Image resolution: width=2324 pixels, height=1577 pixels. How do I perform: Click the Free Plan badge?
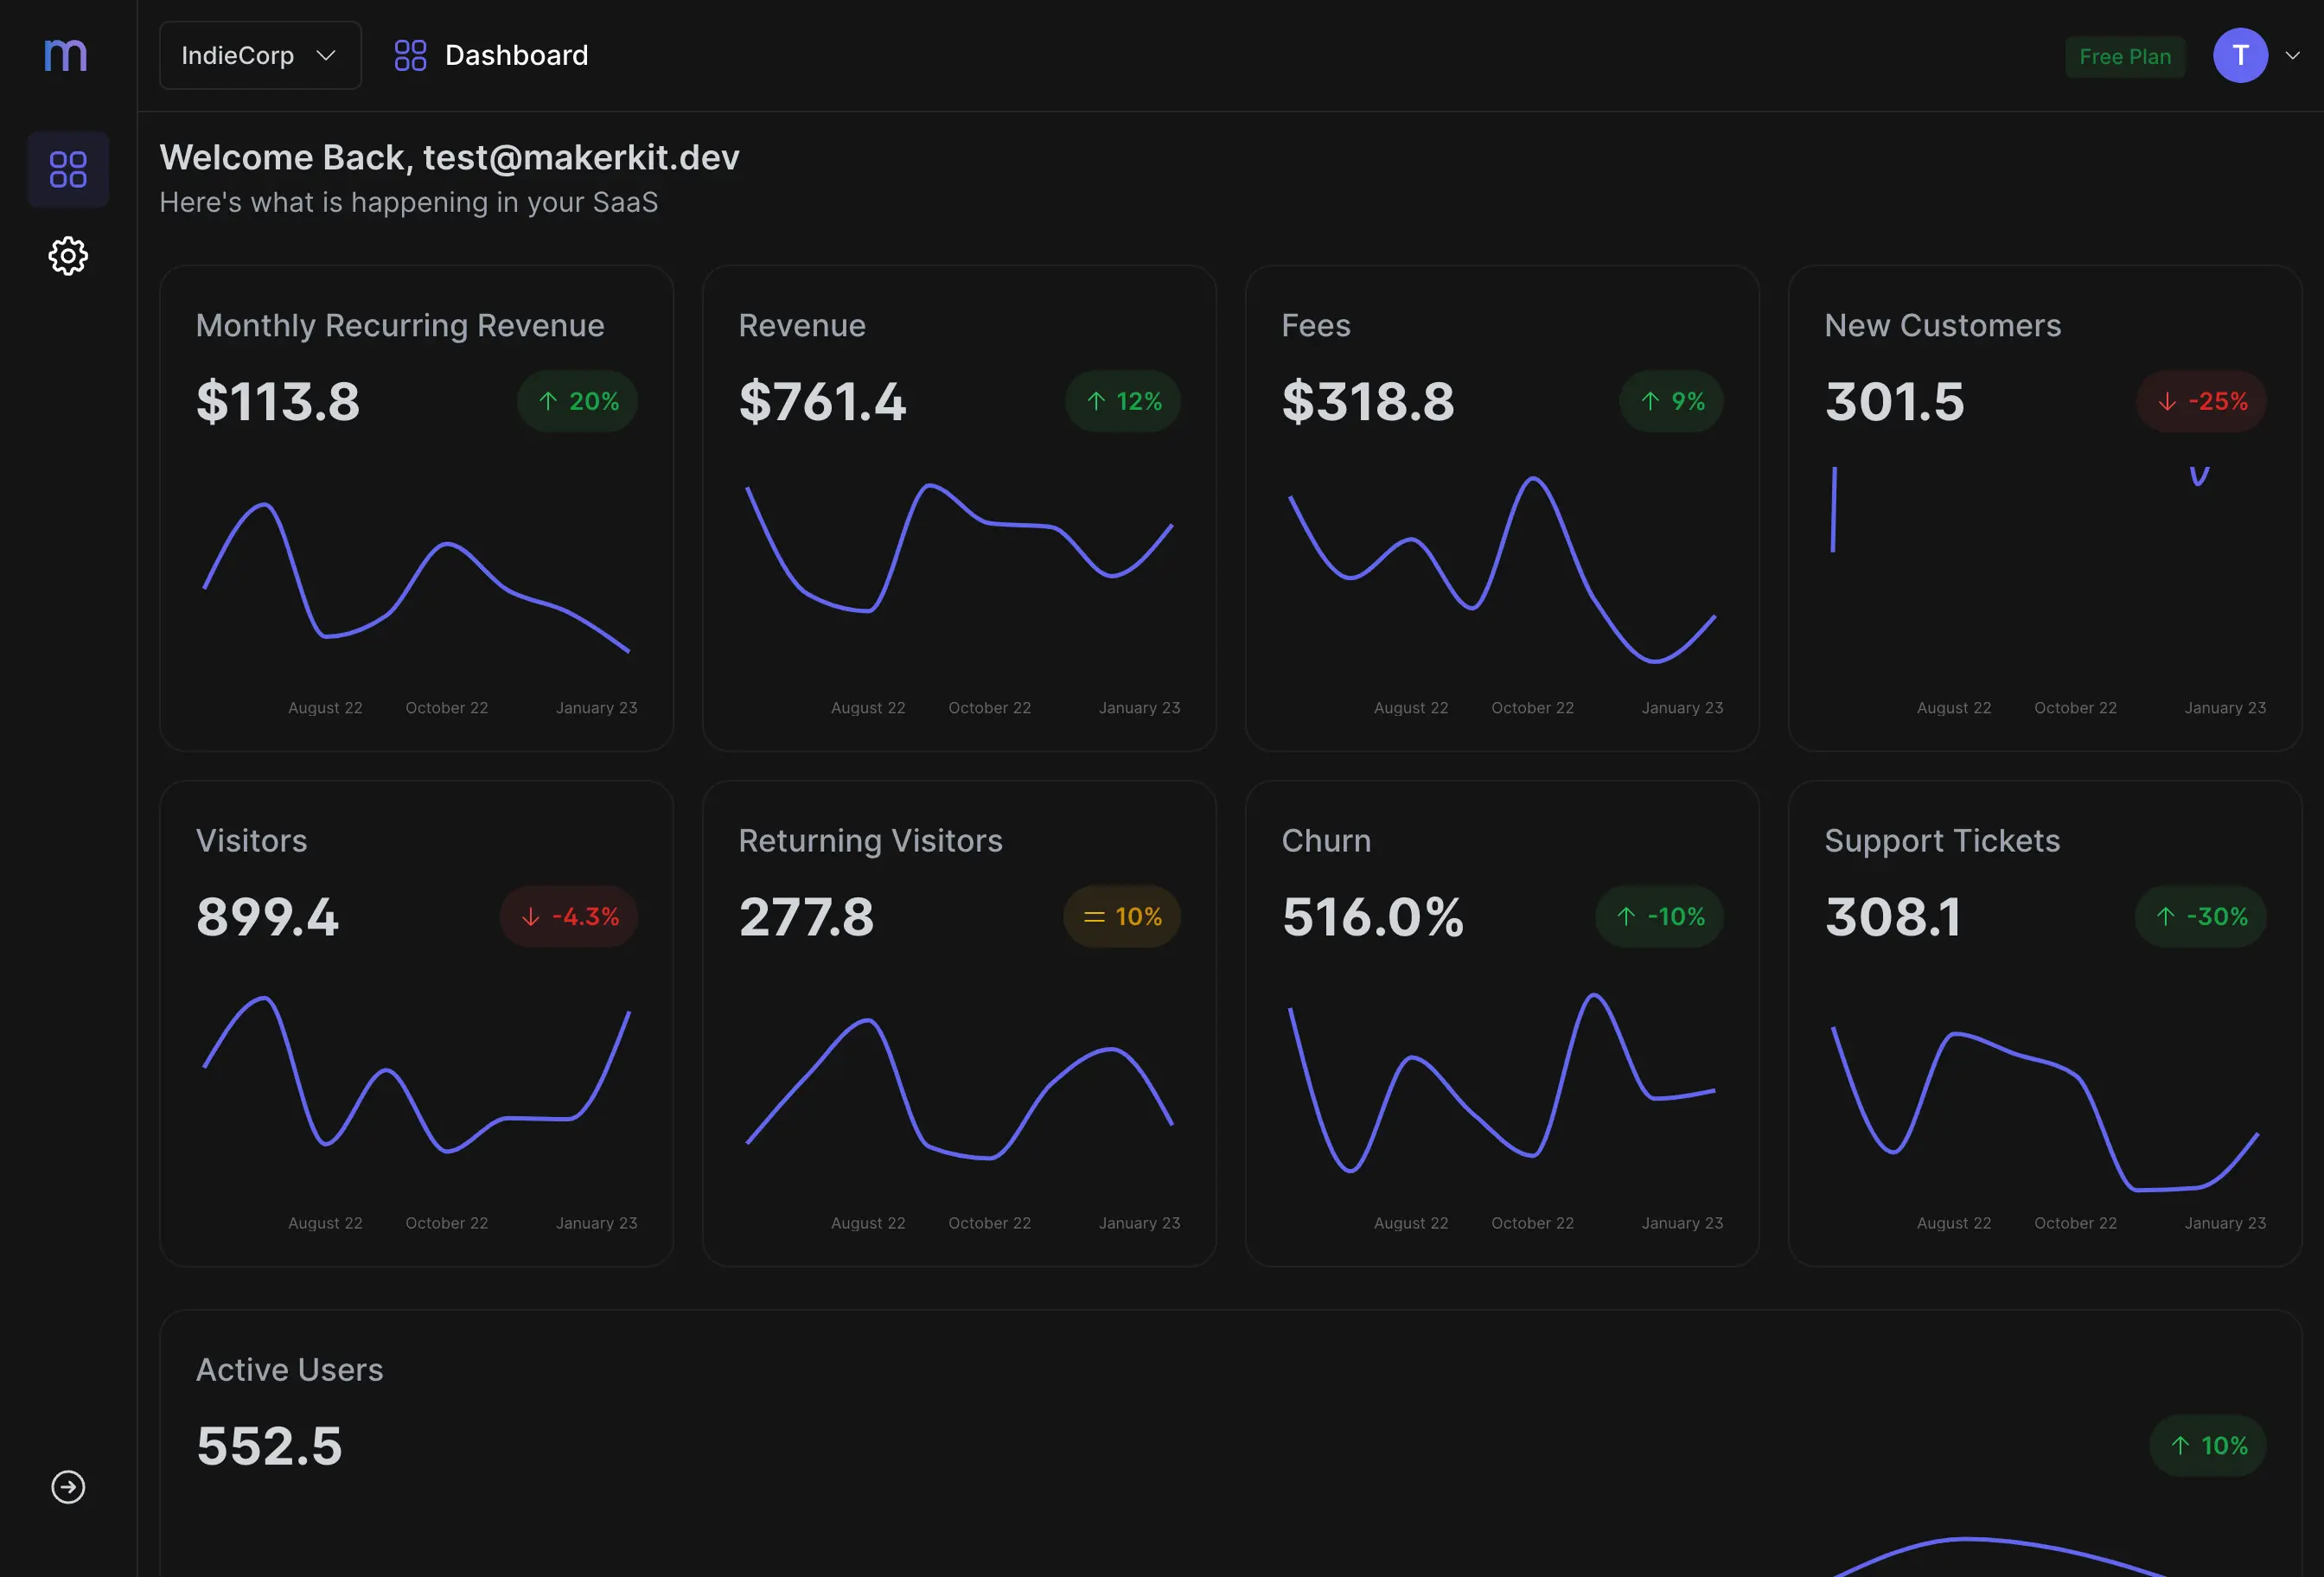click(x=2125, y=55)
